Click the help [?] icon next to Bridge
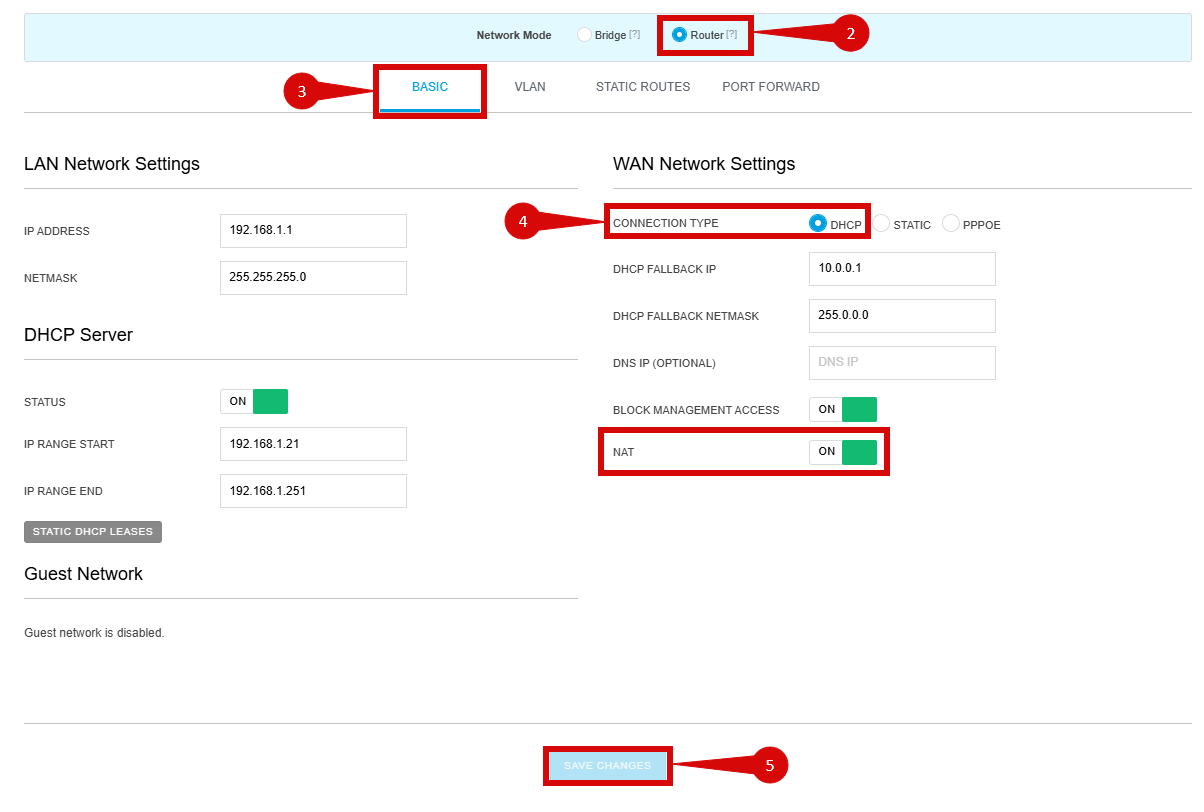This screenshot has height=812, width=1204. pyautogui.click(x=634, y=35)
